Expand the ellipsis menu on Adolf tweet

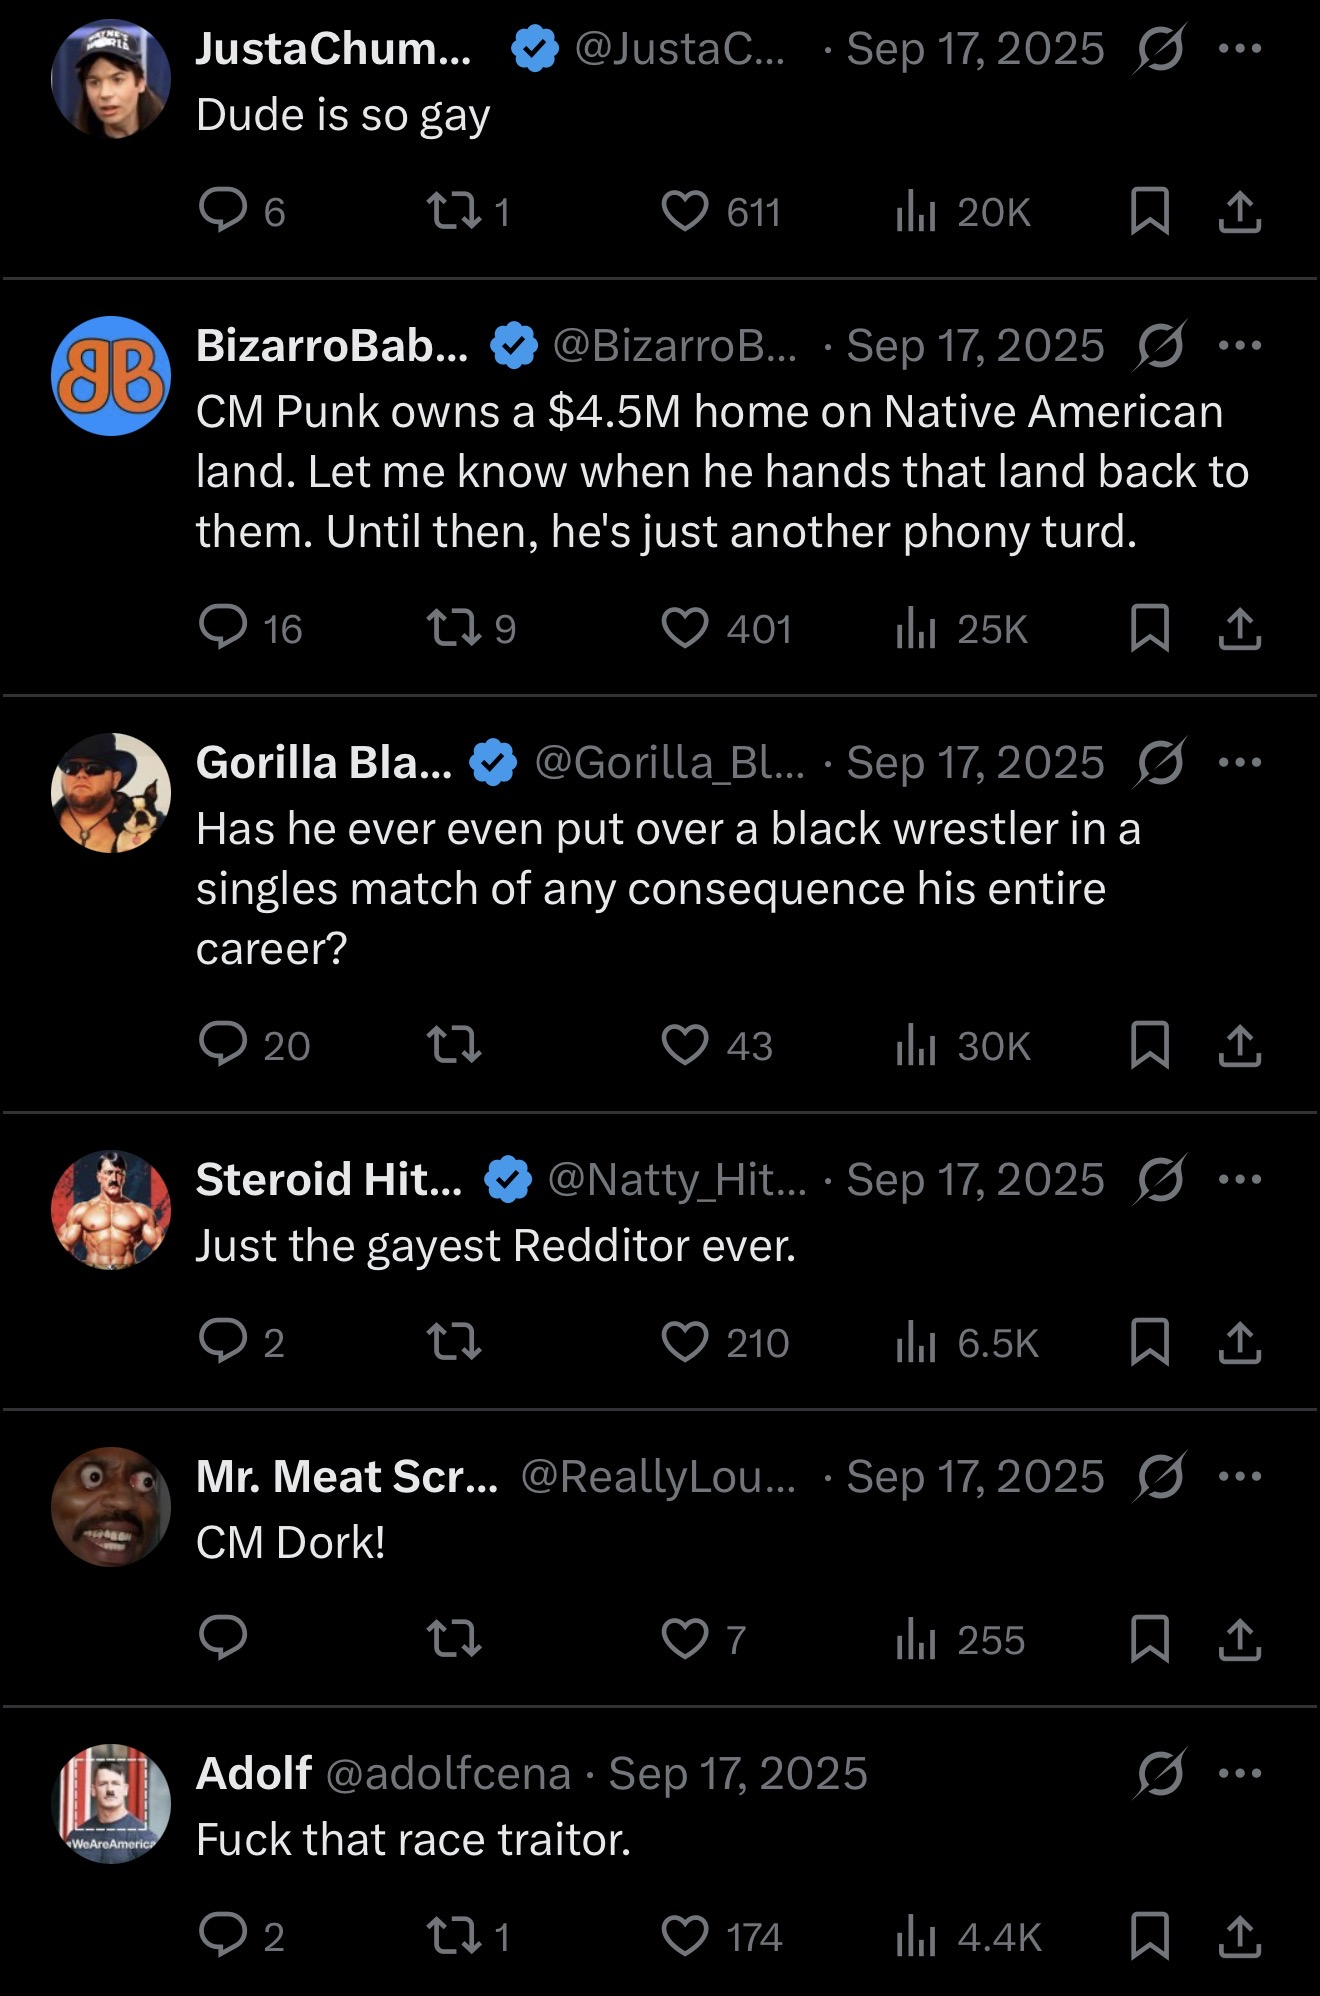coord(1240,1773)
